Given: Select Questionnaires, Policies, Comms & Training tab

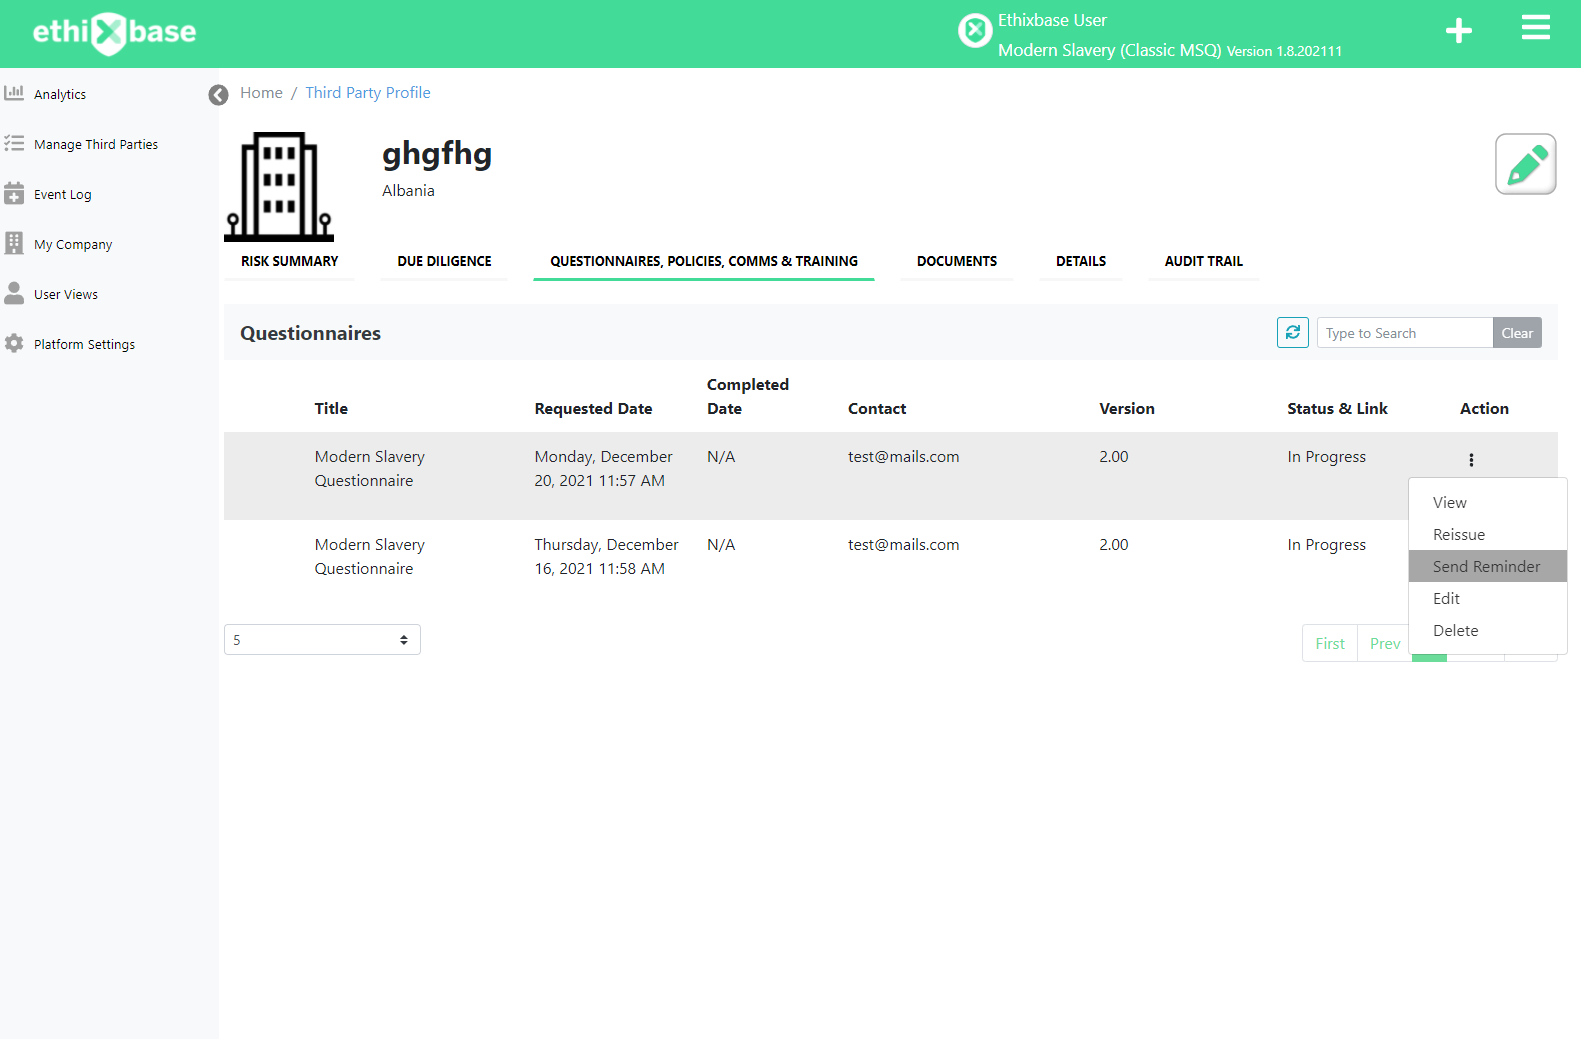Looking at the screenshot, I should [704, 261].
